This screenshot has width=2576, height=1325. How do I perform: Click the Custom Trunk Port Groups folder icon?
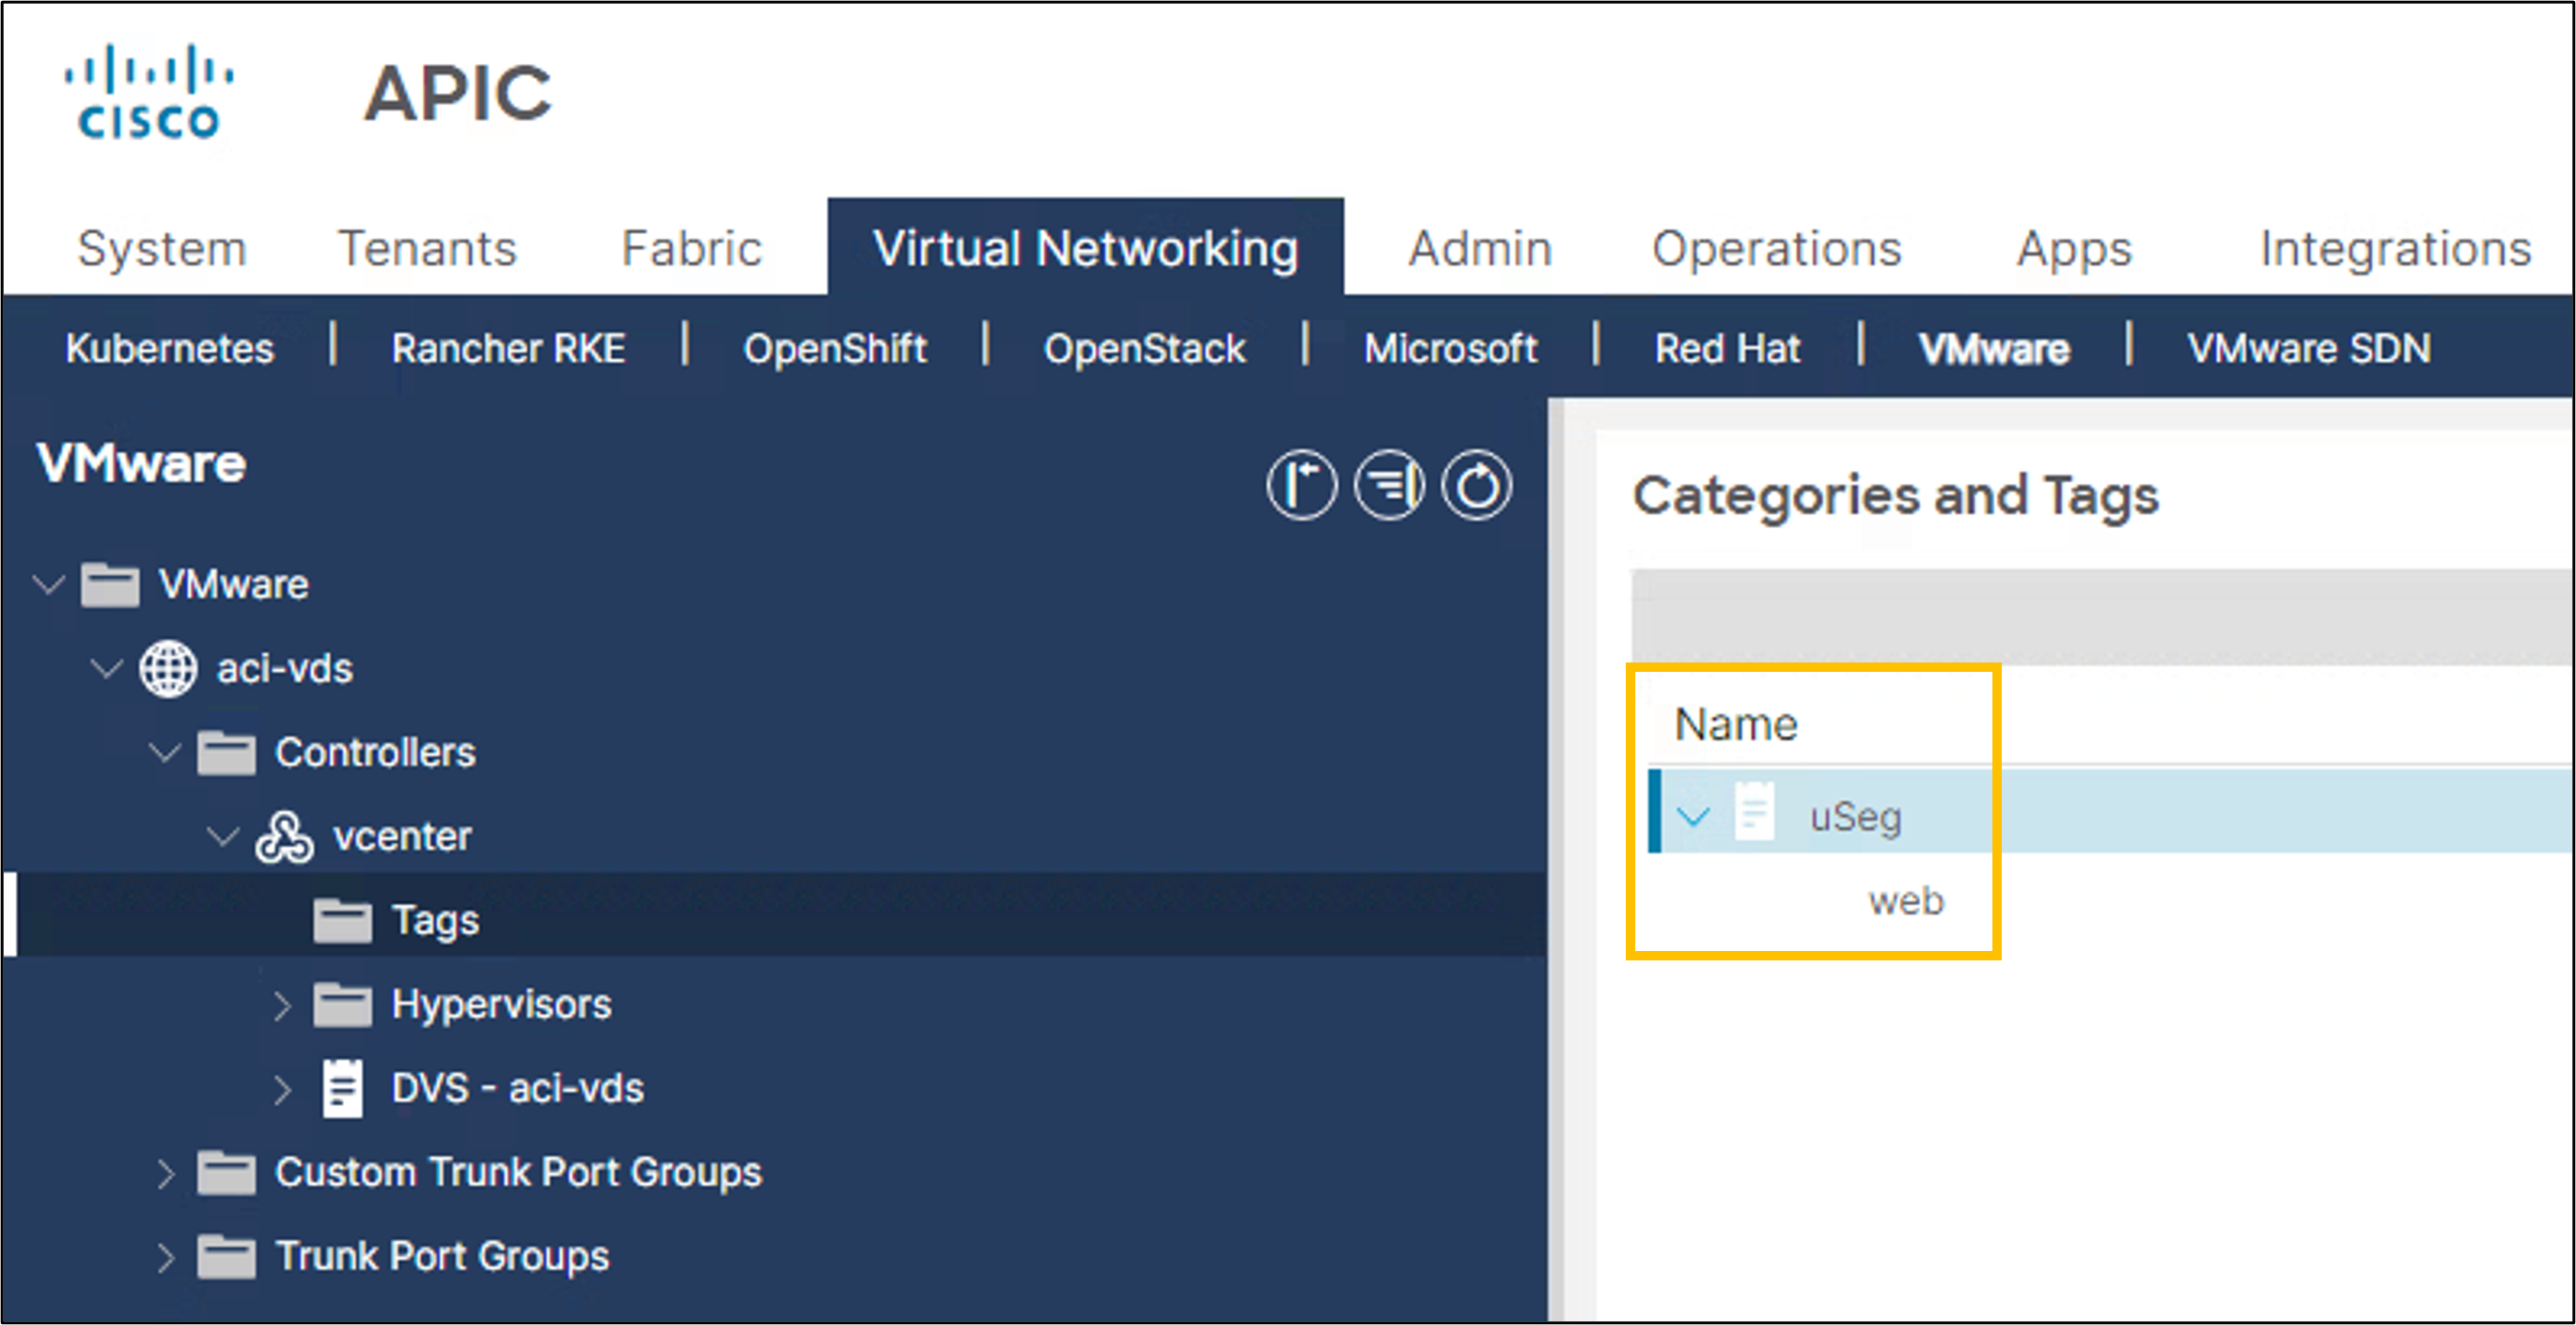click(x=226, y=1172)
